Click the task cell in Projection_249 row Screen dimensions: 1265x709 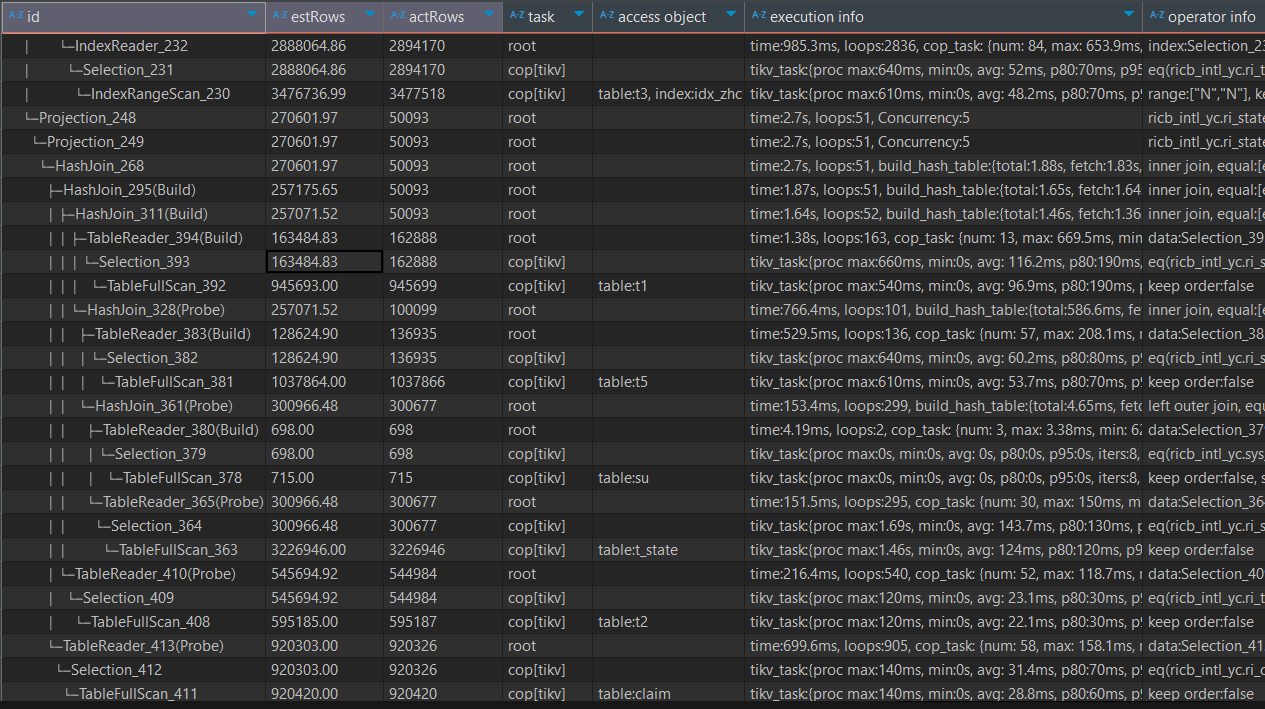(x=548, y=142)
